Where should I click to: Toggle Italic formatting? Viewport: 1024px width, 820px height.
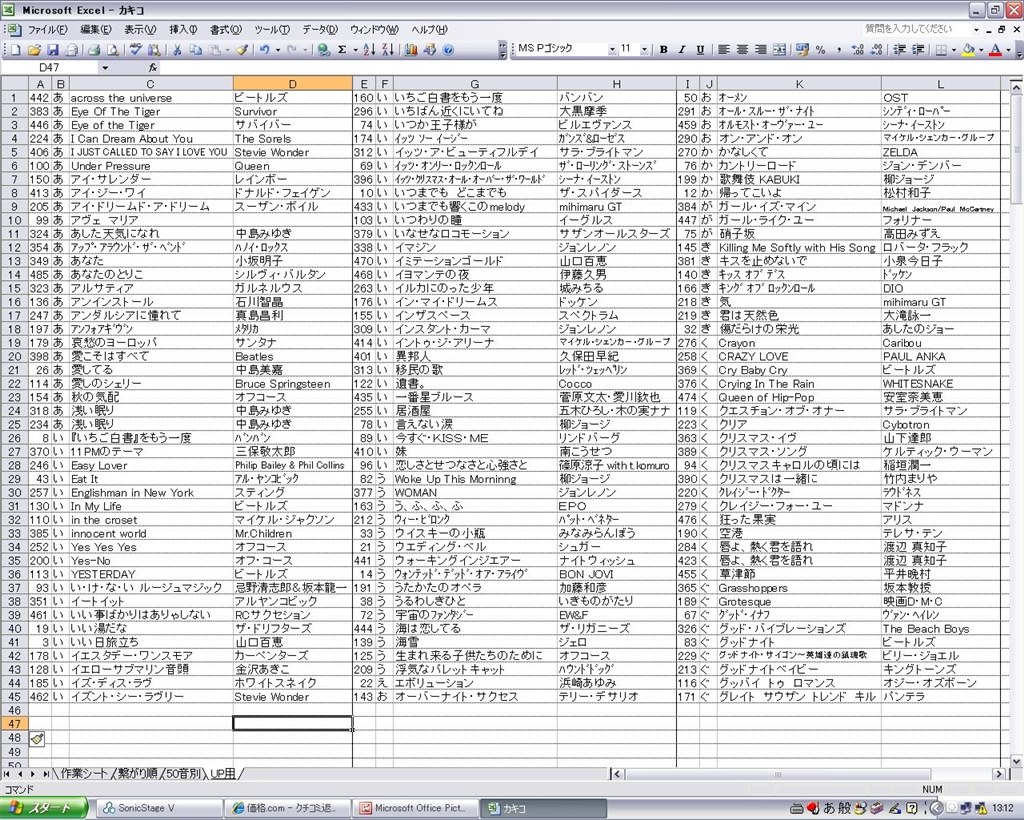coord(681,49)
